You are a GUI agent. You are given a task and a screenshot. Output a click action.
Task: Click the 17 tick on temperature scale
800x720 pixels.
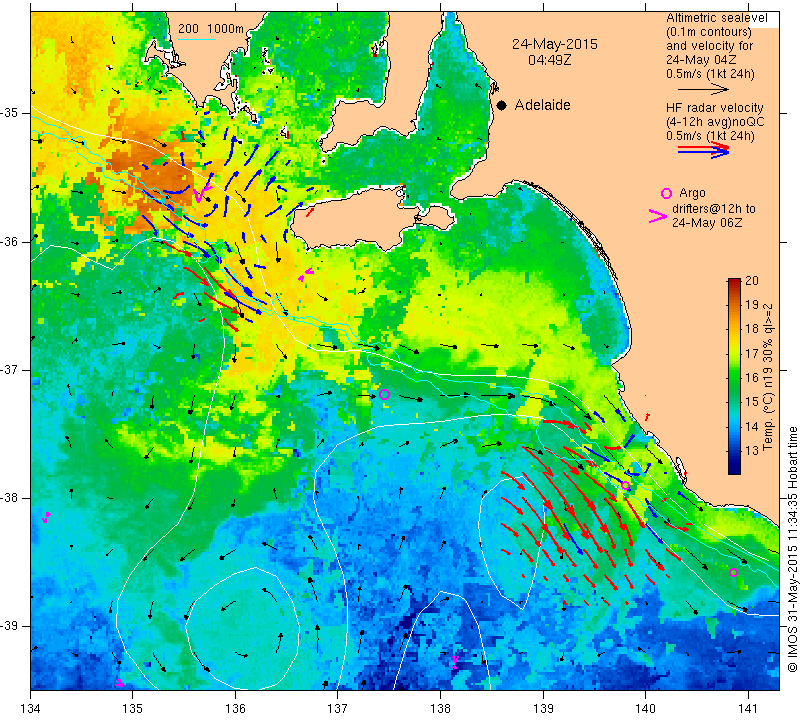point(752,353)
